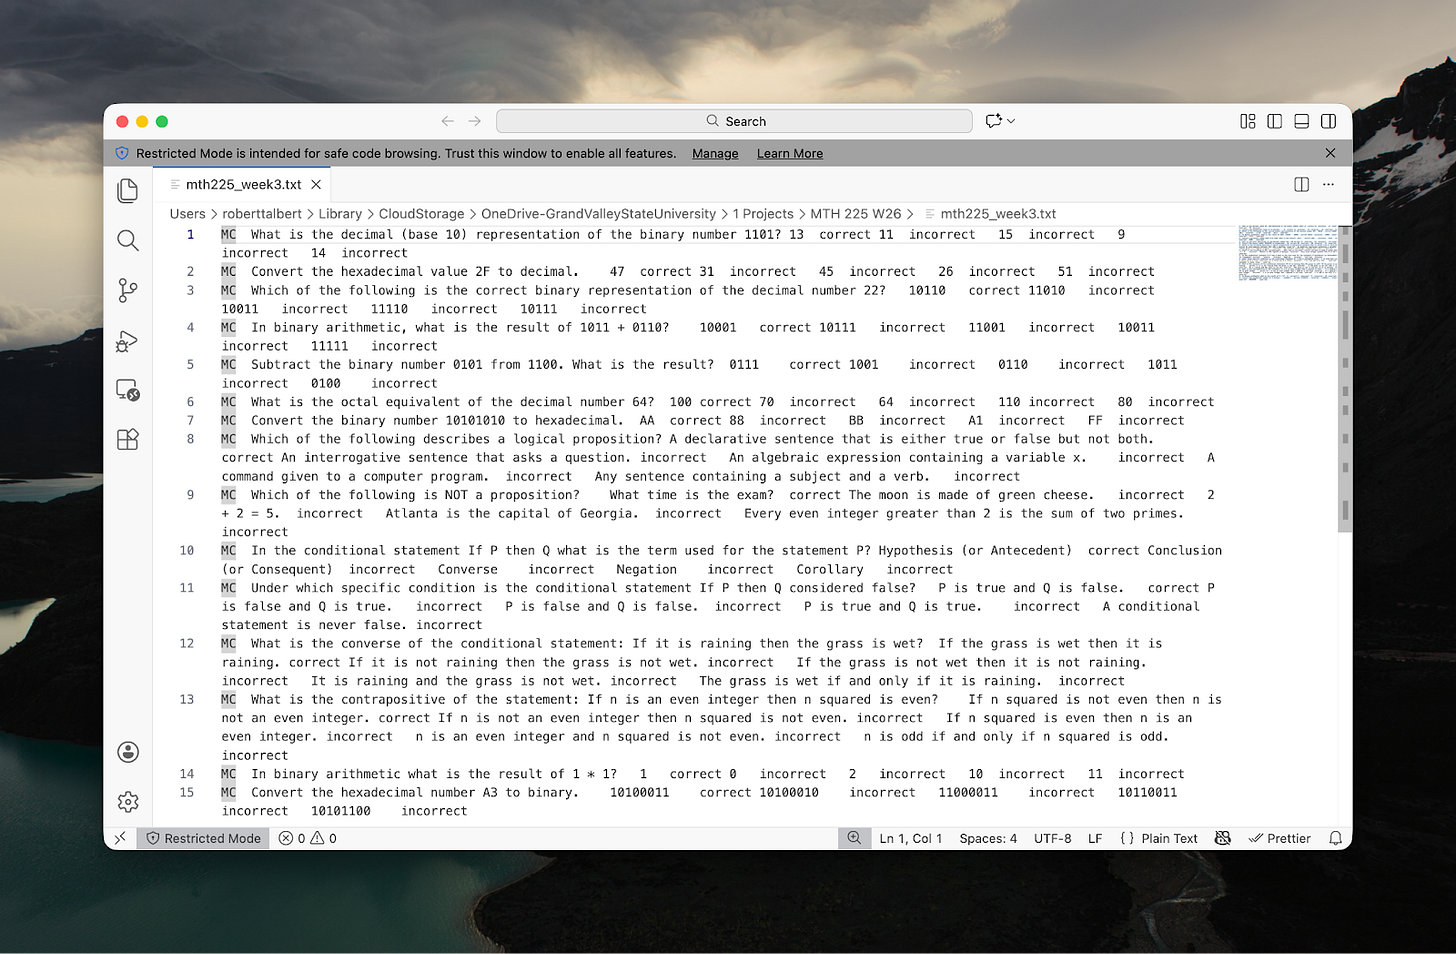Toggle the Primary Side Bar visibility
Image resolution: width=1456 pixels, height=954 pixels.
[1274, 121]
